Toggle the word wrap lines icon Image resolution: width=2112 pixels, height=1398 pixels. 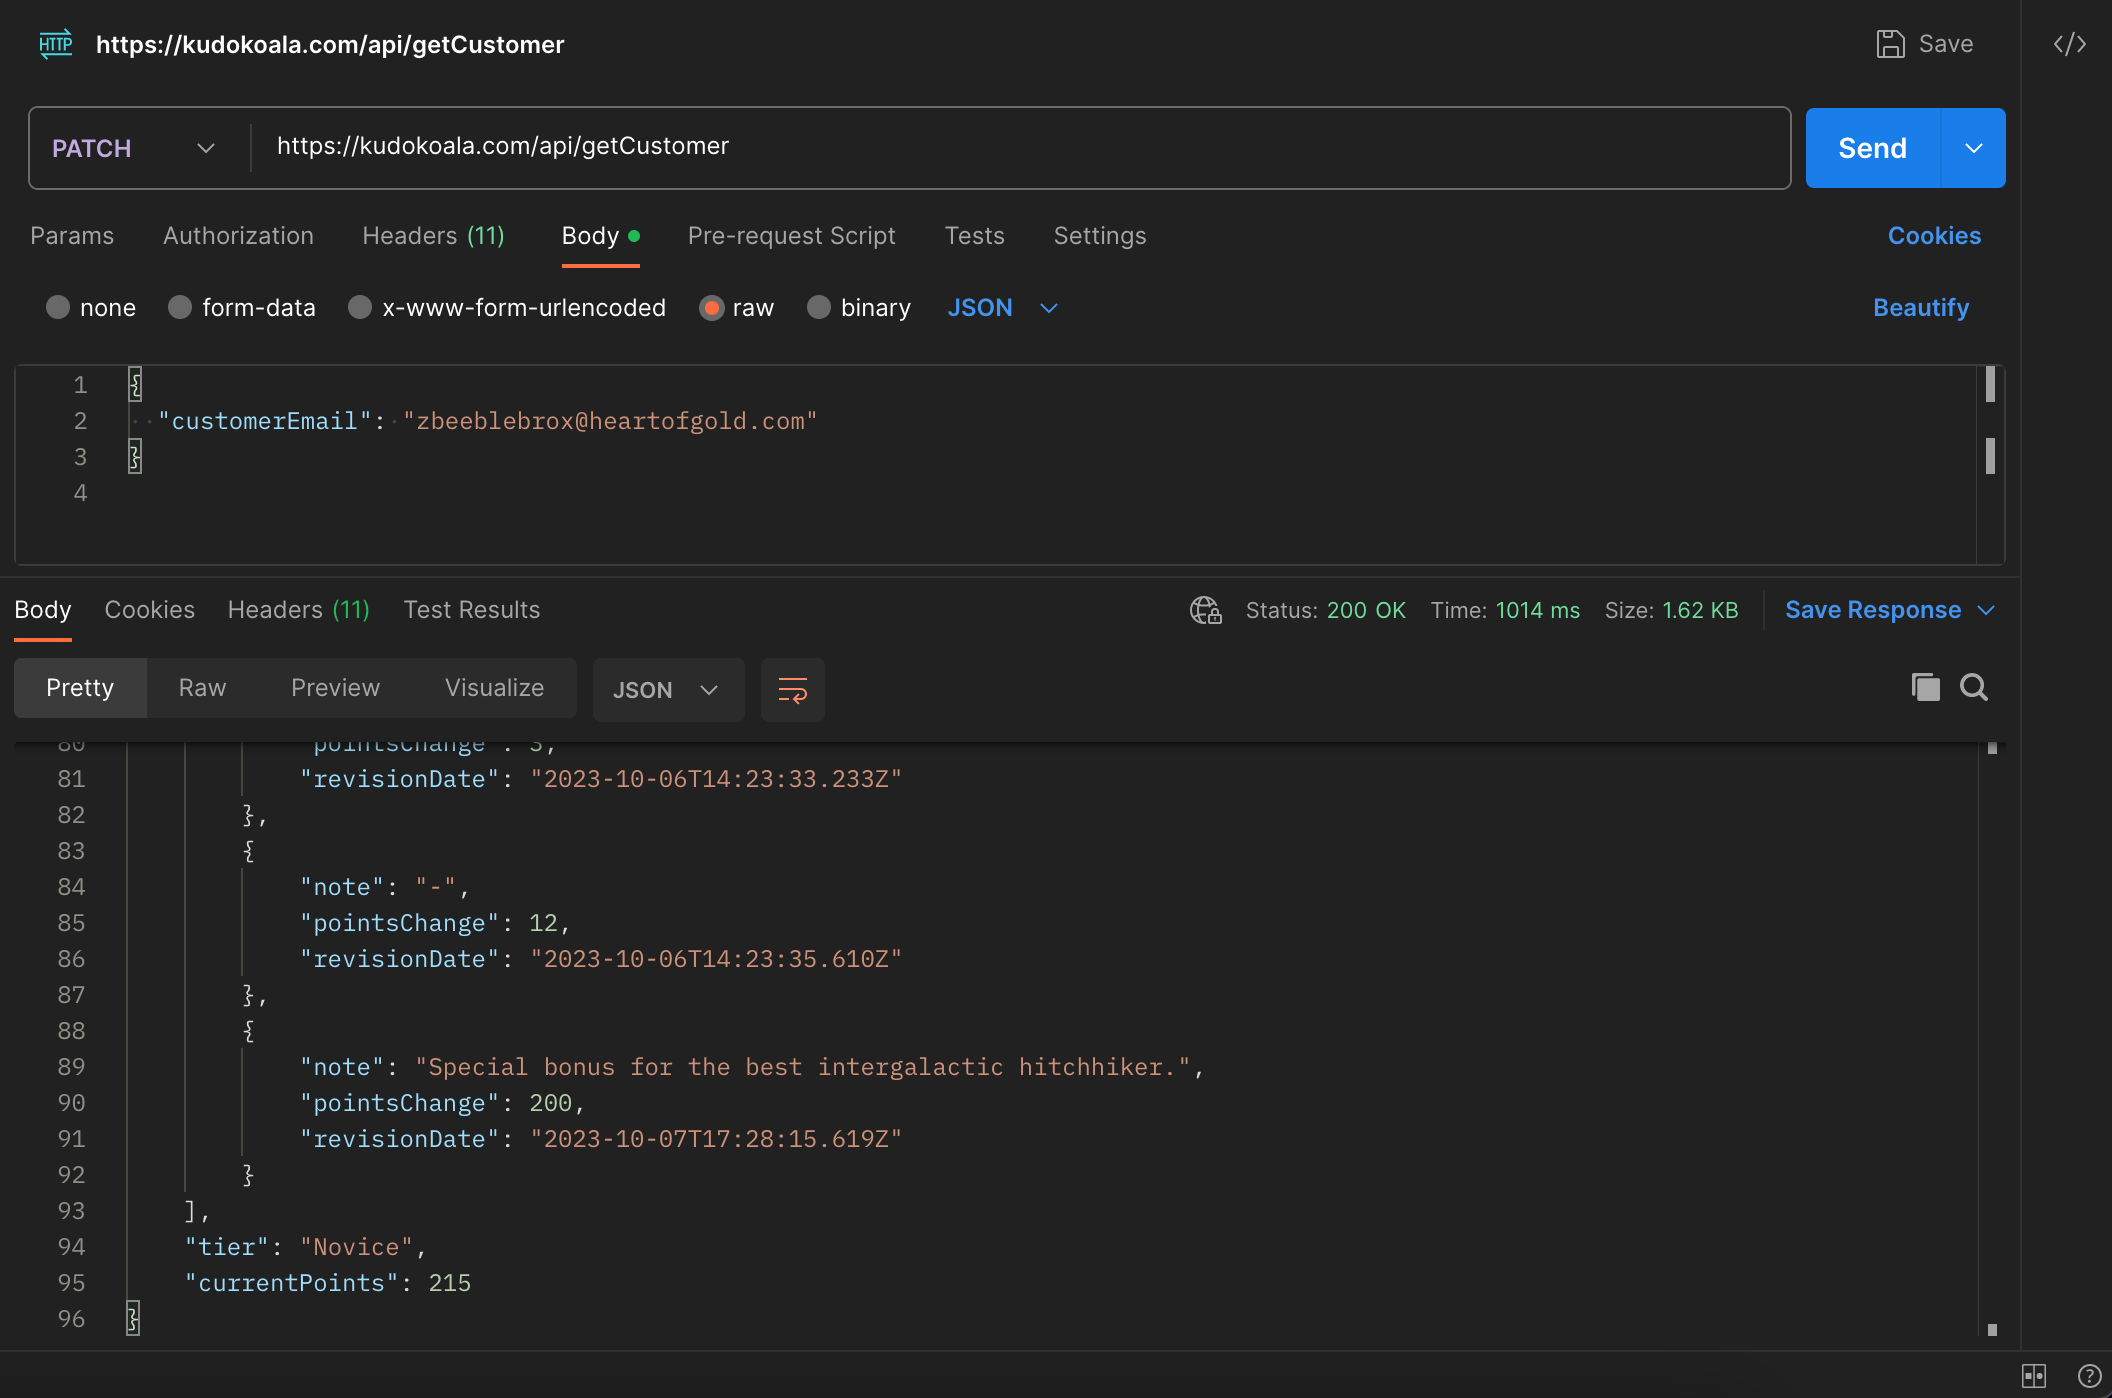coord(793,690)
